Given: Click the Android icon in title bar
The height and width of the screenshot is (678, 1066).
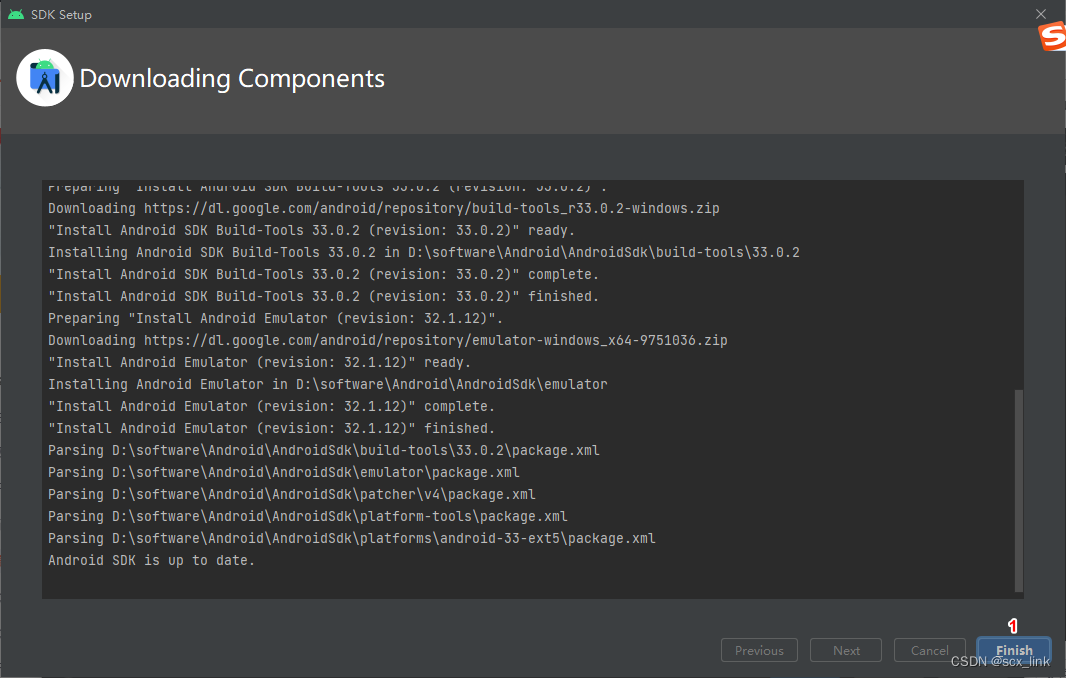Looking at the screenshot, I should coord(16,14).
